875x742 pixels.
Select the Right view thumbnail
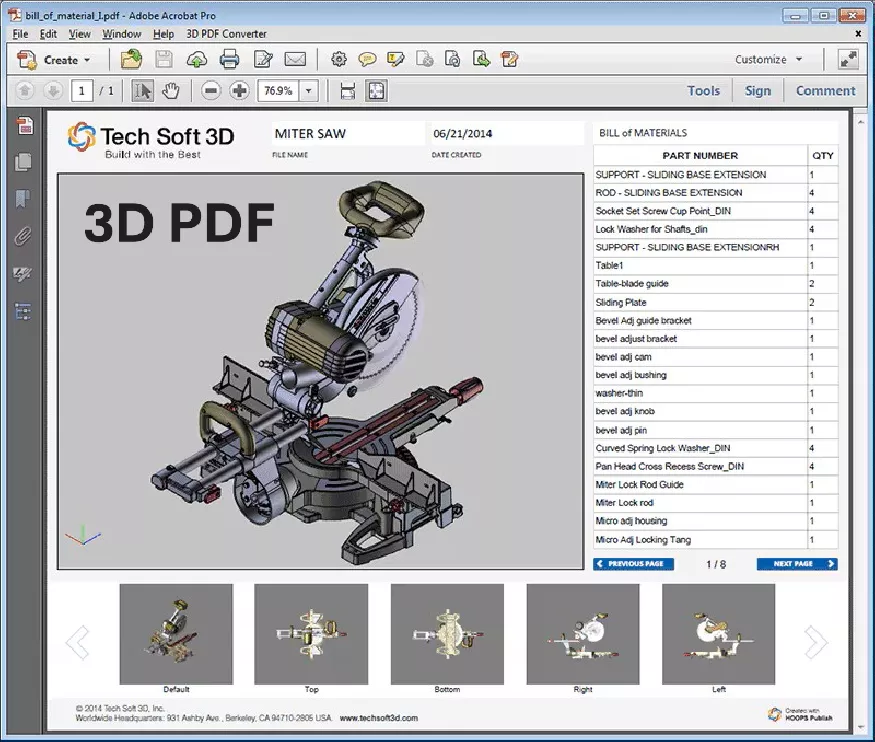coord(583,634)
